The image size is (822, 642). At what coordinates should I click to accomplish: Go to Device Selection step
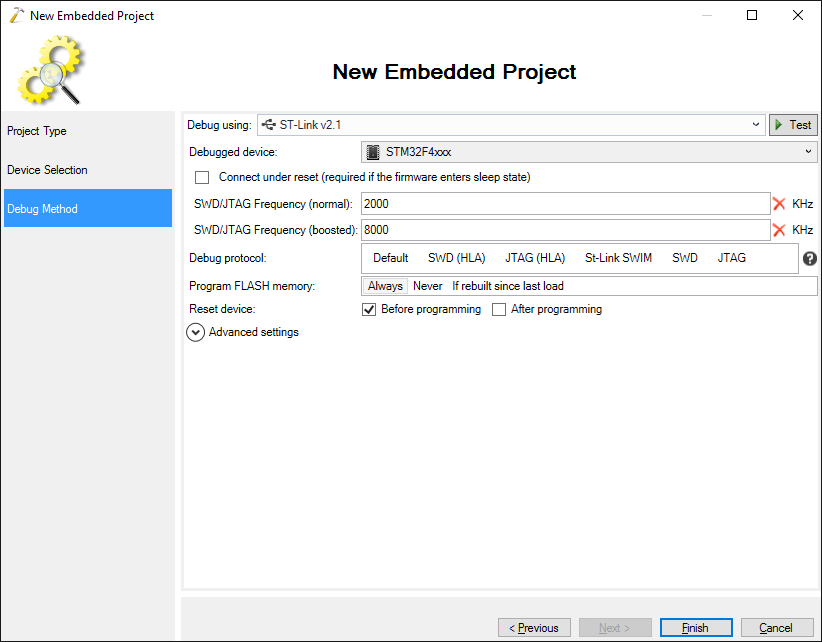click(88, 170)
